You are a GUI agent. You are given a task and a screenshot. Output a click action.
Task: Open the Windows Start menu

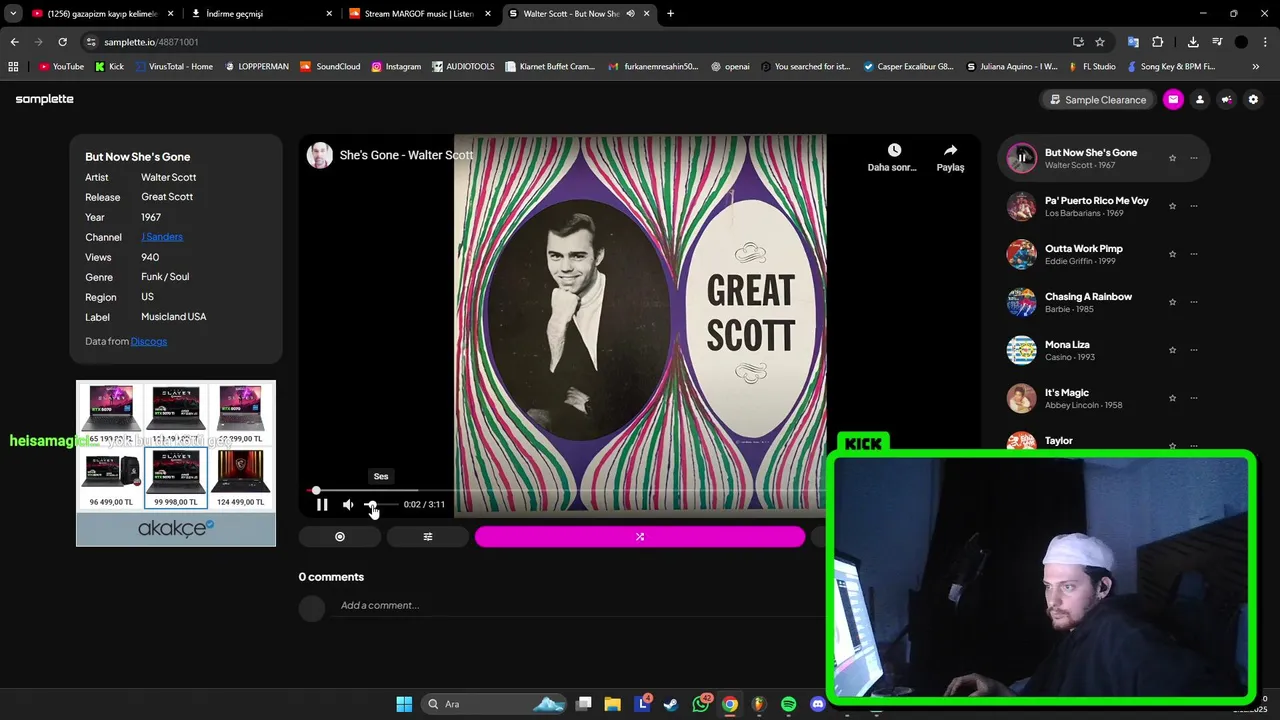(404, 704)
